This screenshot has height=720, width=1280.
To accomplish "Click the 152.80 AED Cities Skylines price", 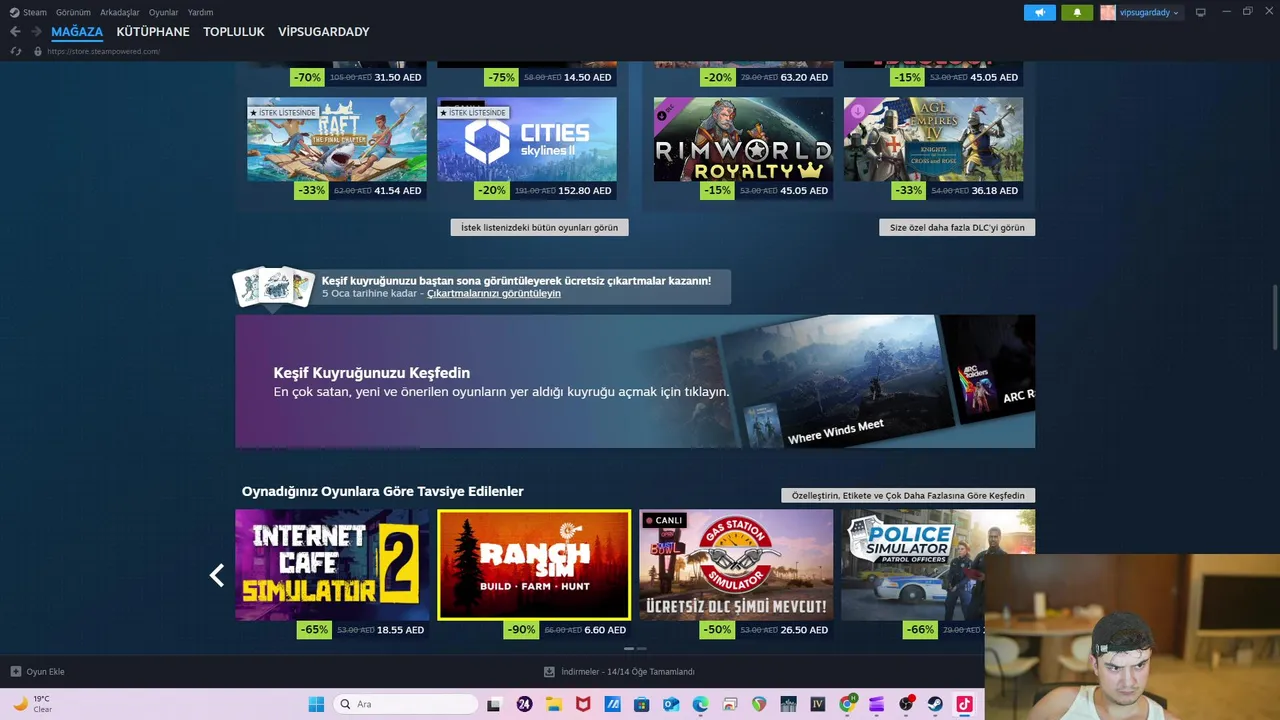I will 585,190.
